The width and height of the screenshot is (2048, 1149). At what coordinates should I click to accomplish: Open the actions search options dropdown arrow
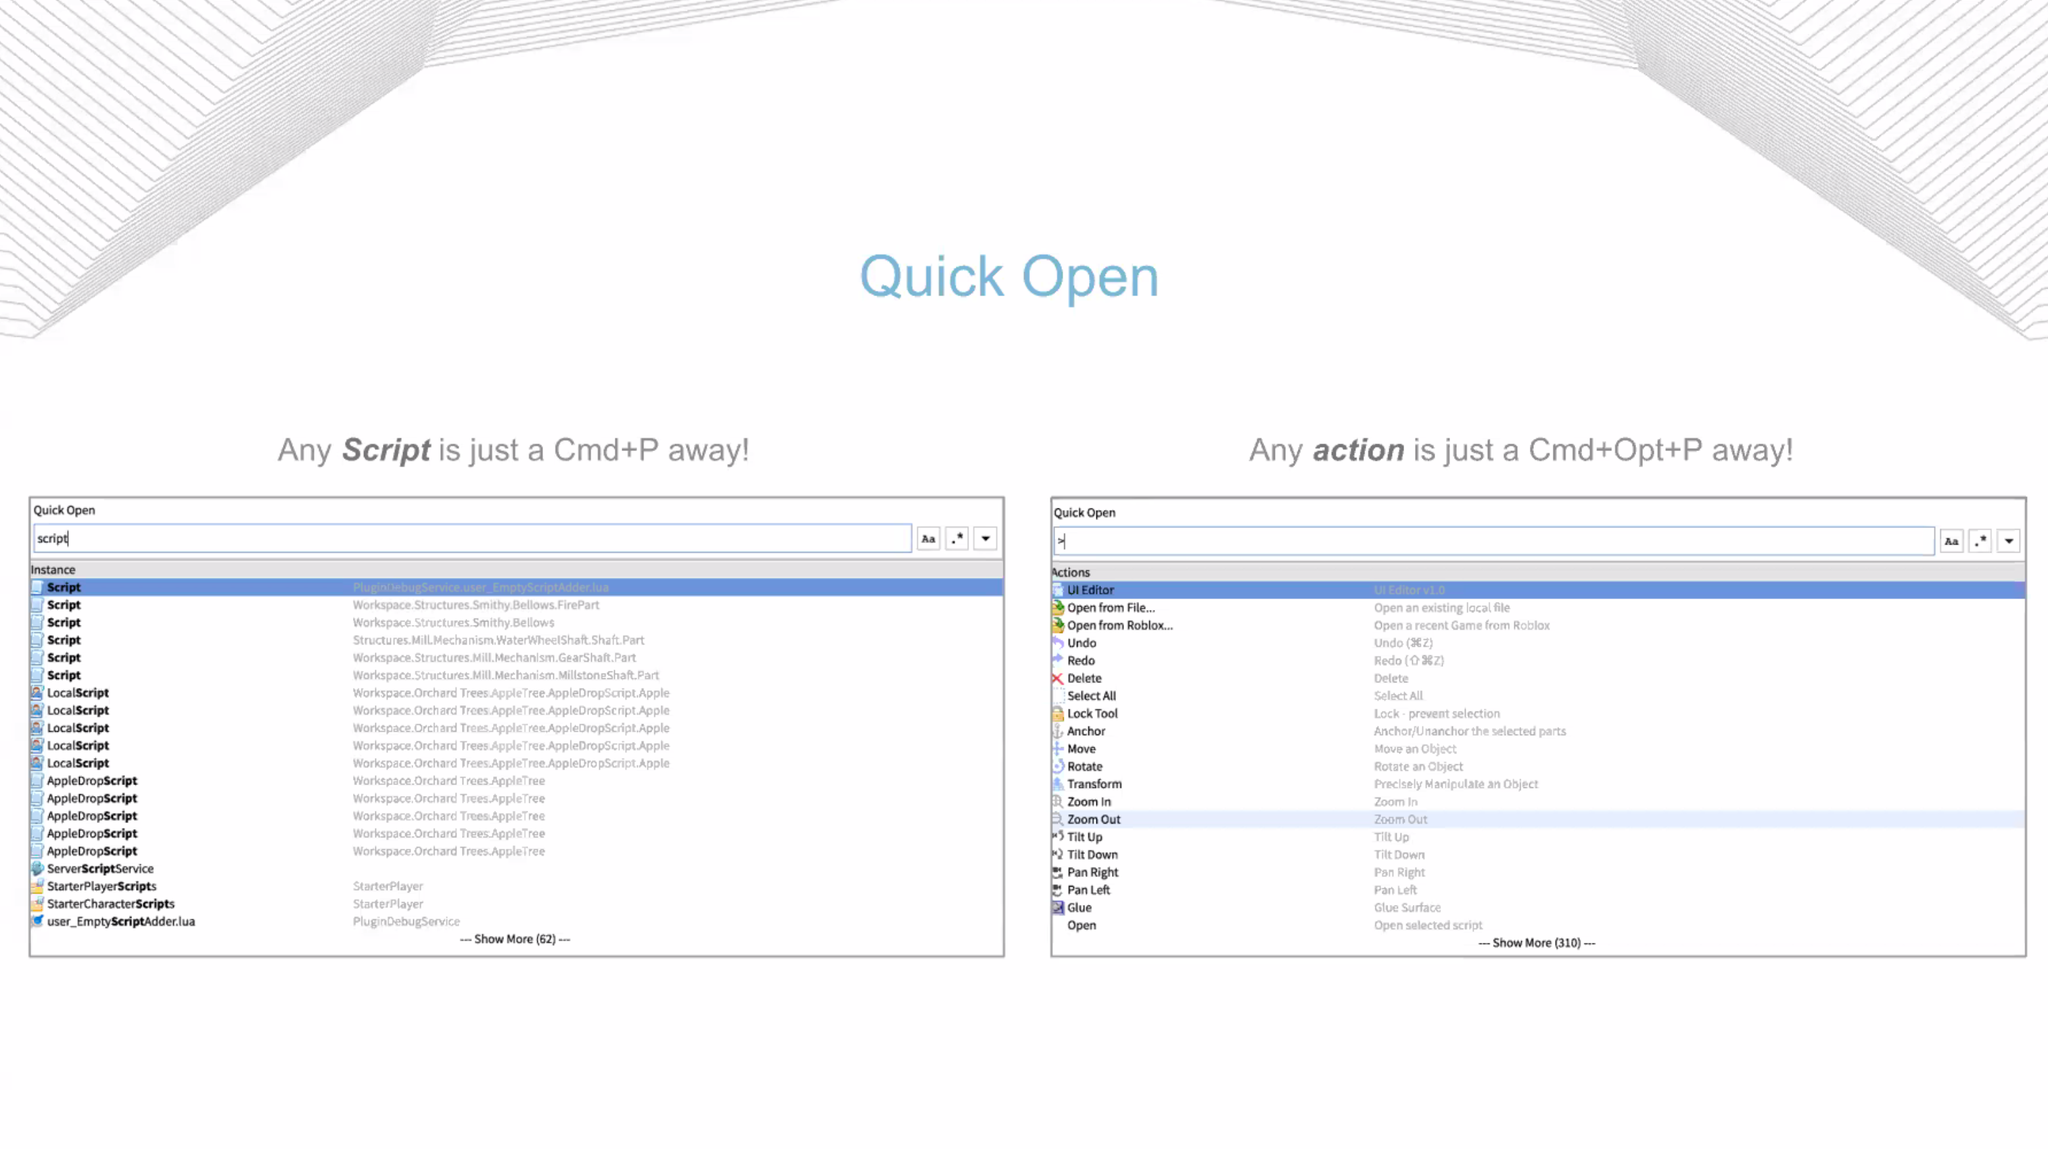(2009, 541)
